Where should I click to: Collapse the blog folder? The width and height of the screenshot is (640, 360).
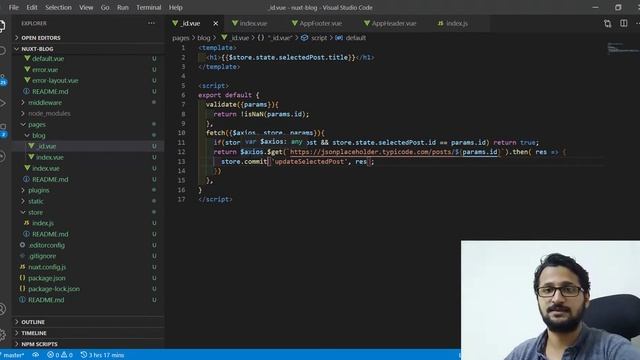39,136
